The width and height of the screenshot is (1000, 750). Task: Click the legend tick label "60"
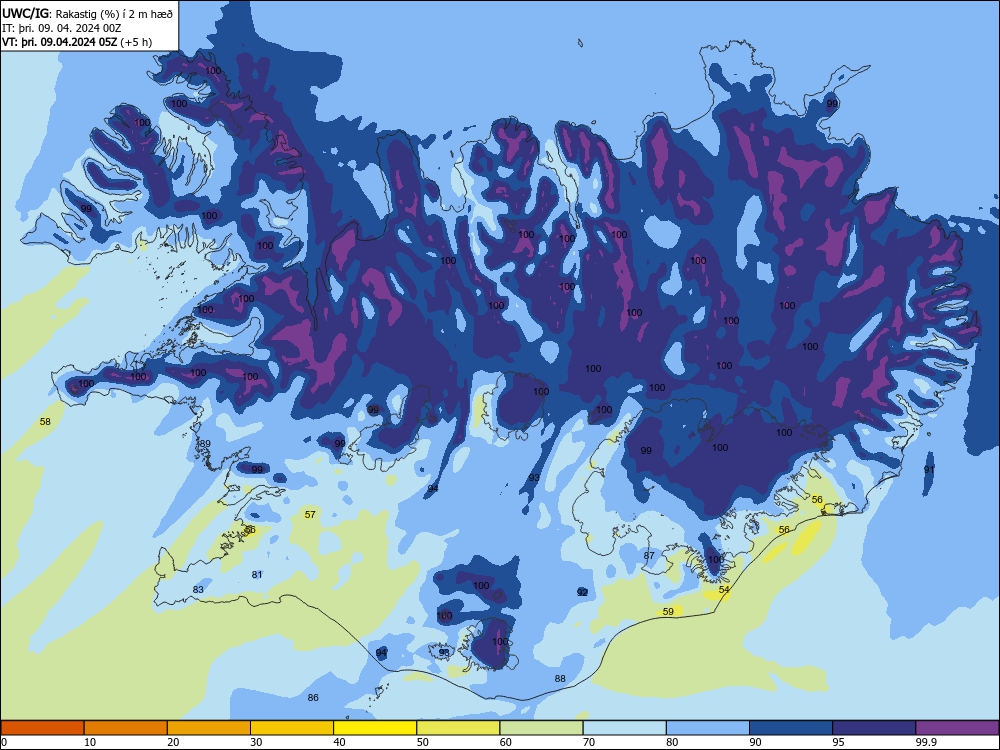tap(506, 742)
